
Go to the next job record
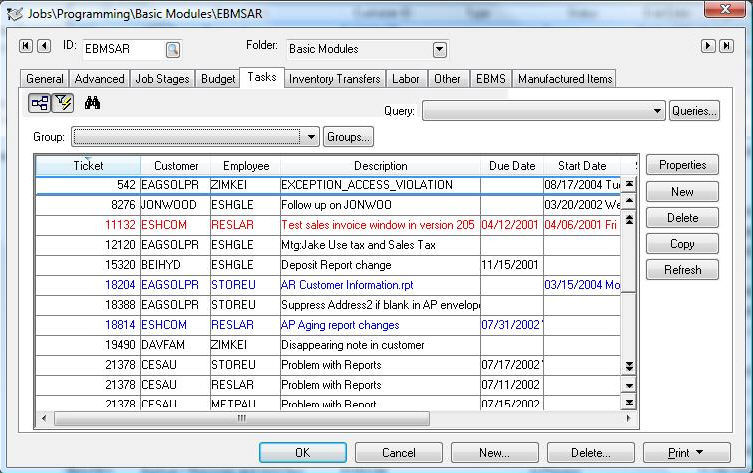coord(709,46)
